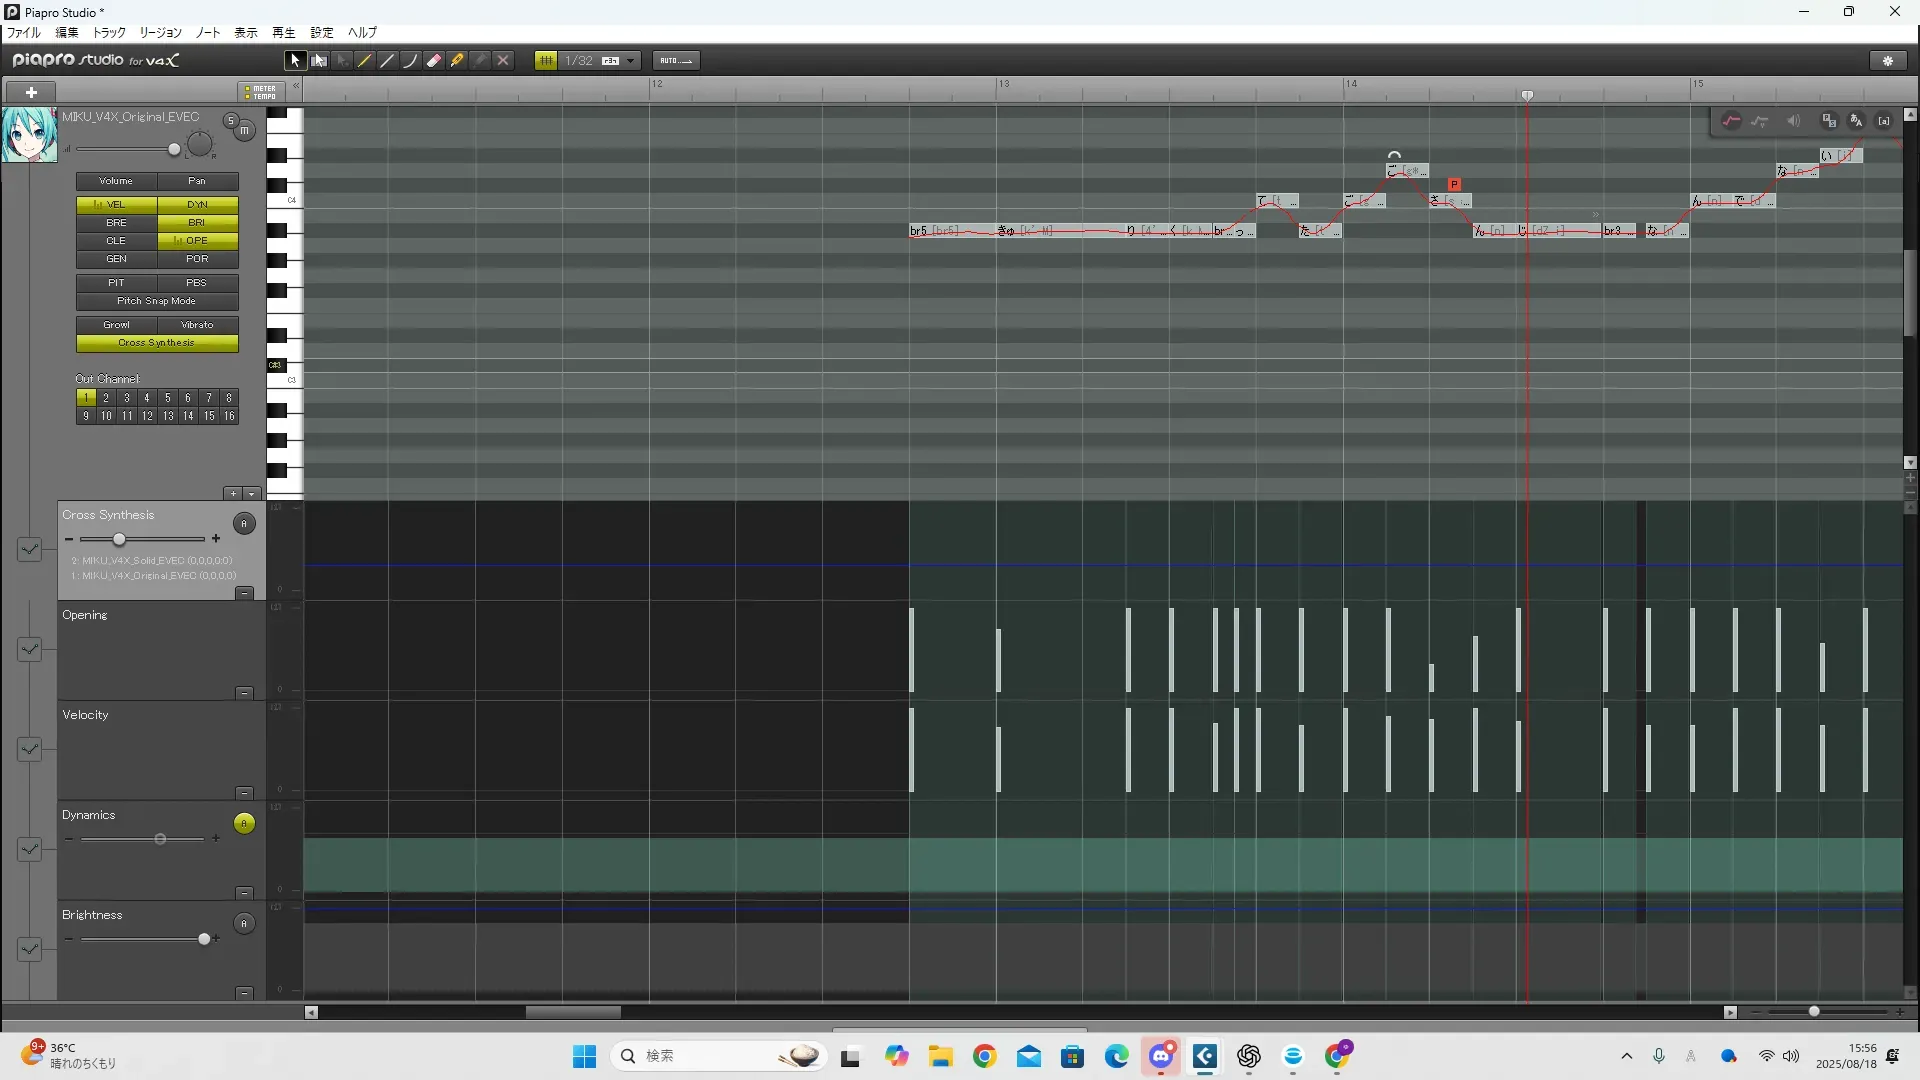Click the lyrics あA display icon
Screen dimensions: 1920x1080
[1856, 121]
